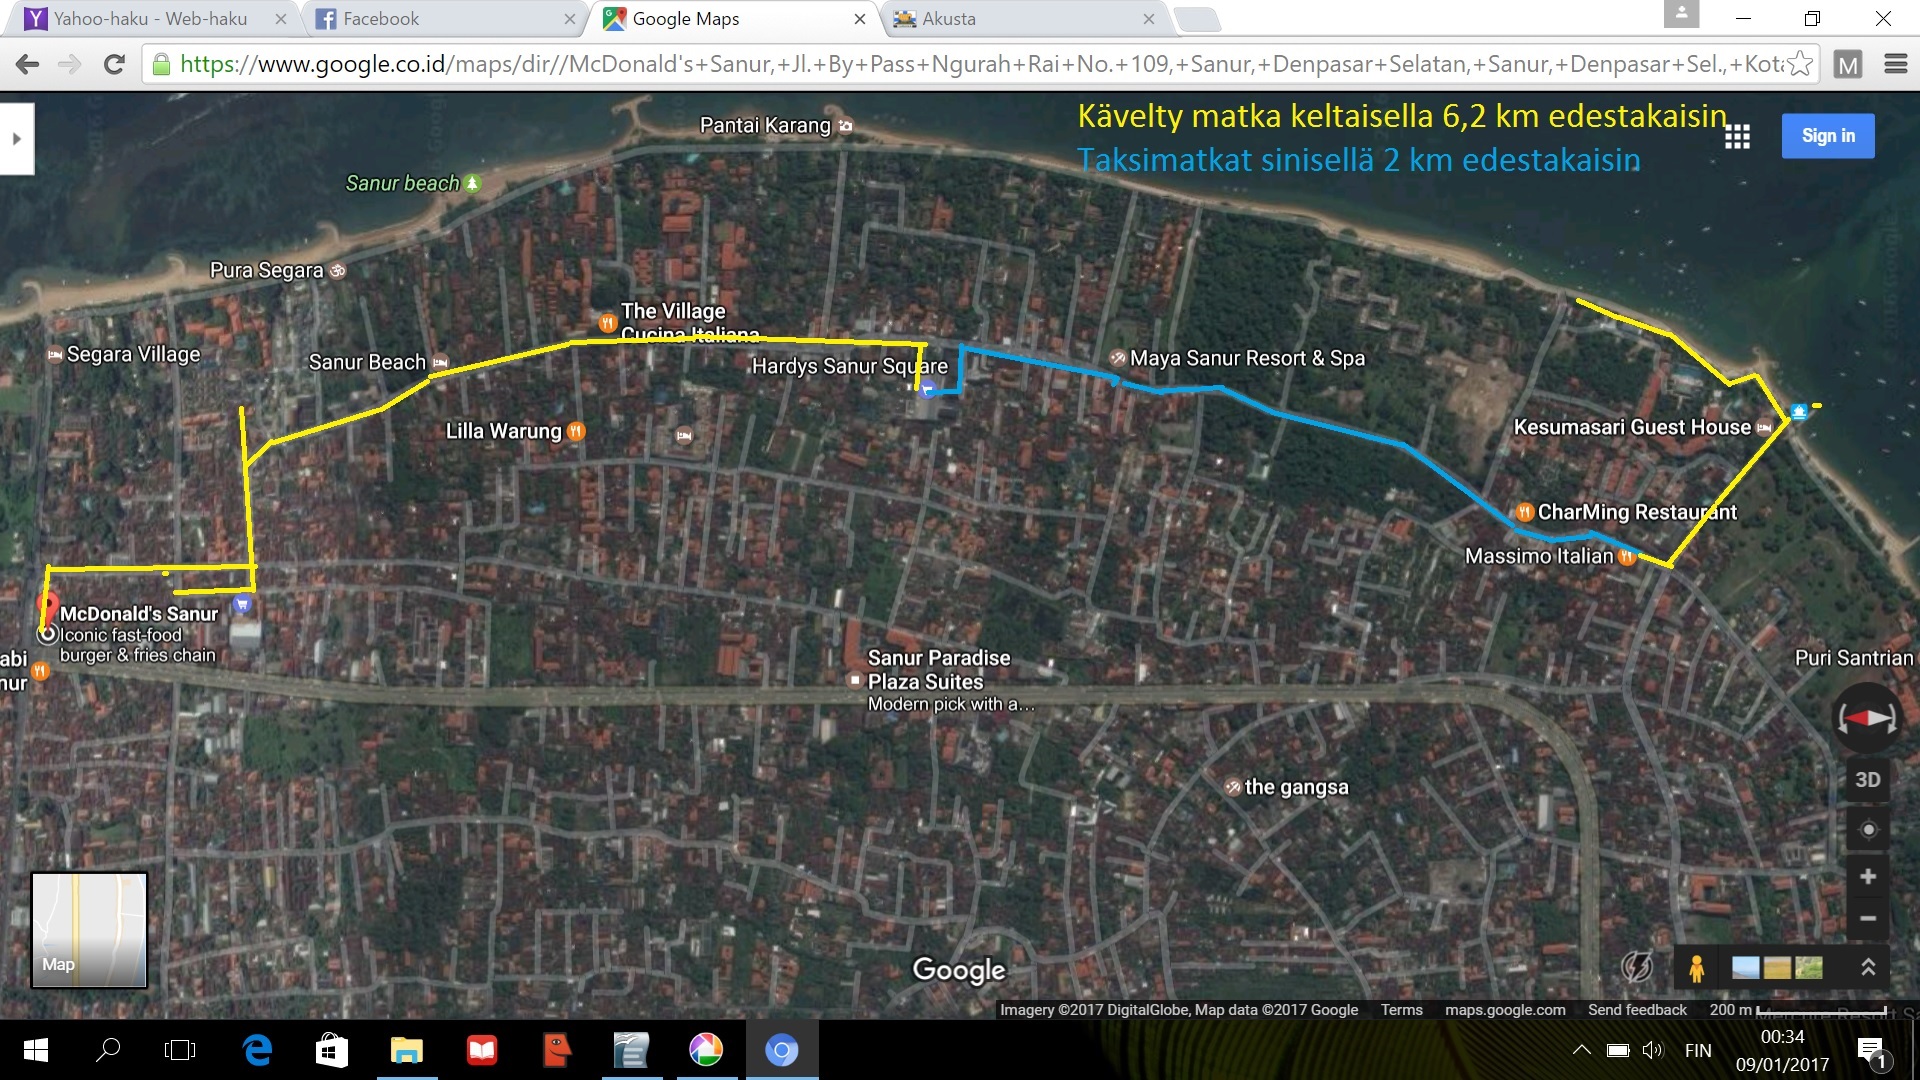Image resolution: width=1920 pixels, height=1080 pixels.
Task: Switch the layer to Map view
Action: 89,930
